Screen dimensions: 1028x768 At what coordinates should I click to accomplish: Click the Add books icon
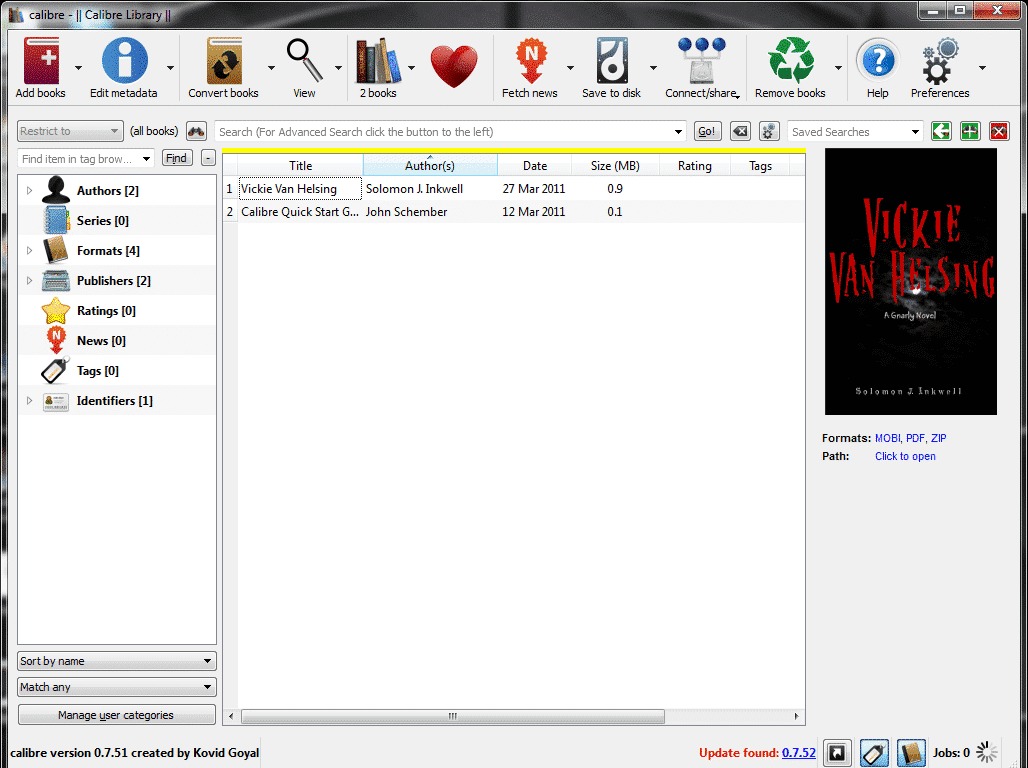(x=41, y=60)
